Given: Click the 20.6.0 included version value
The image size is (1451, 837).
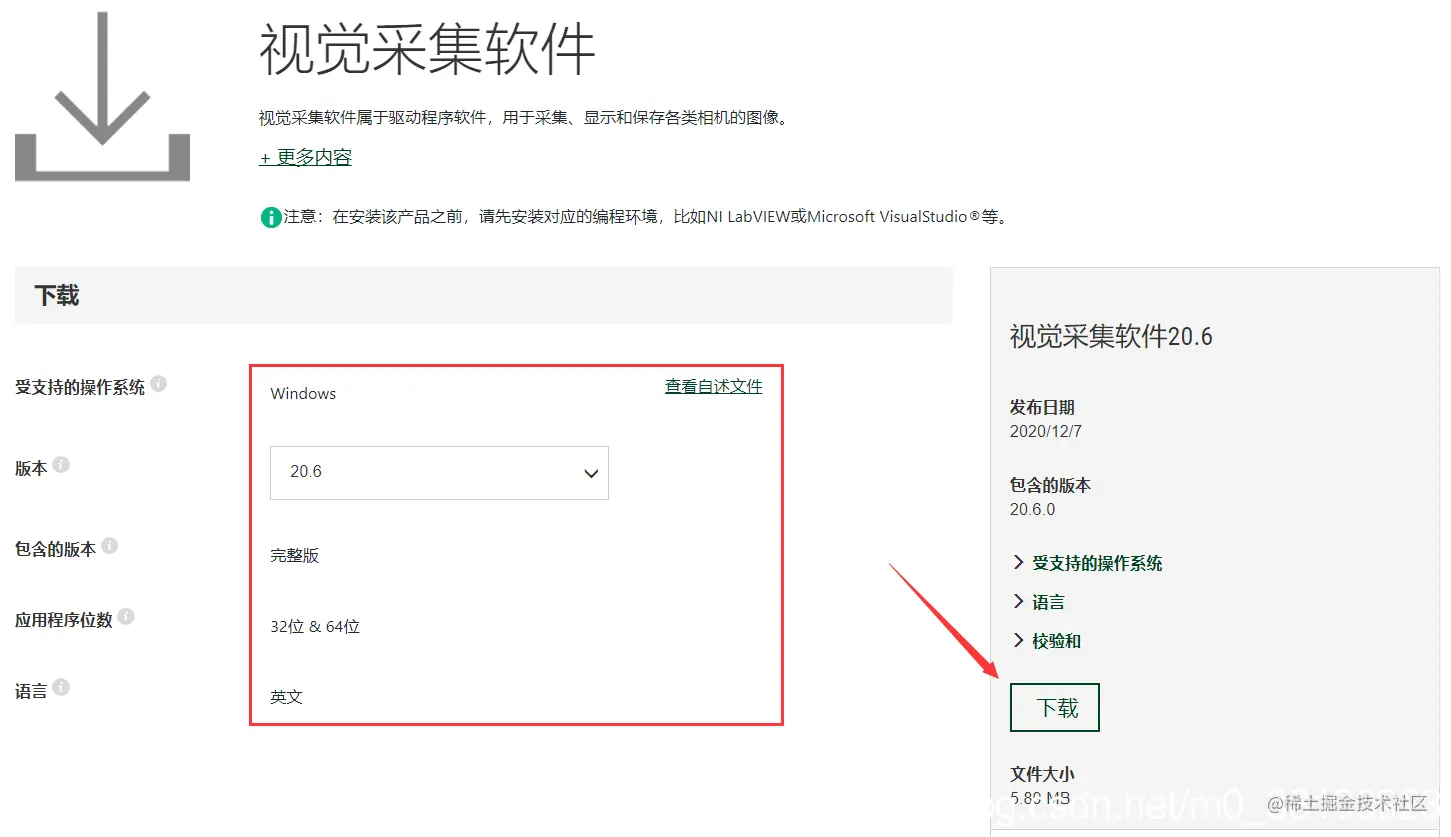Looking at the screenshot, I should pos(1032,510).
